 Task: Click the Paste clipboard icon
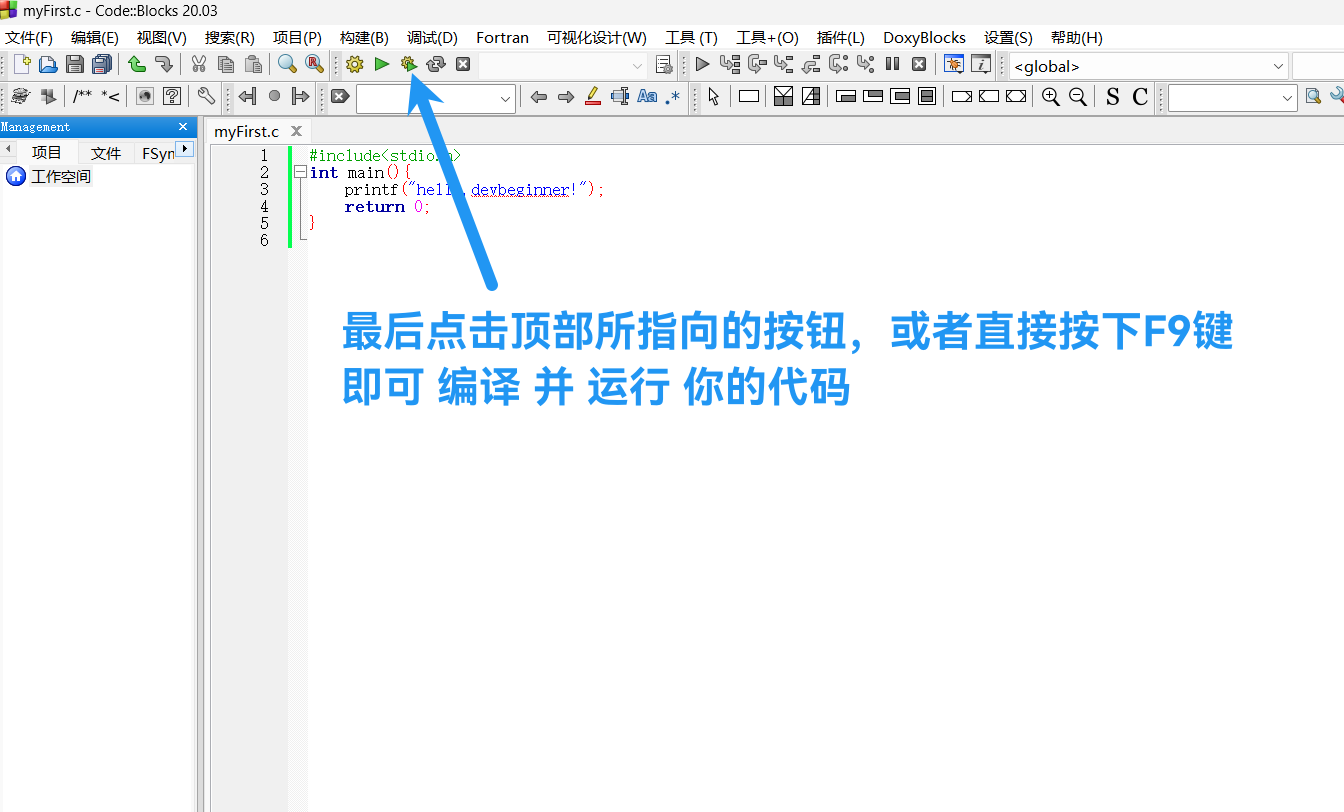point(253,64)
